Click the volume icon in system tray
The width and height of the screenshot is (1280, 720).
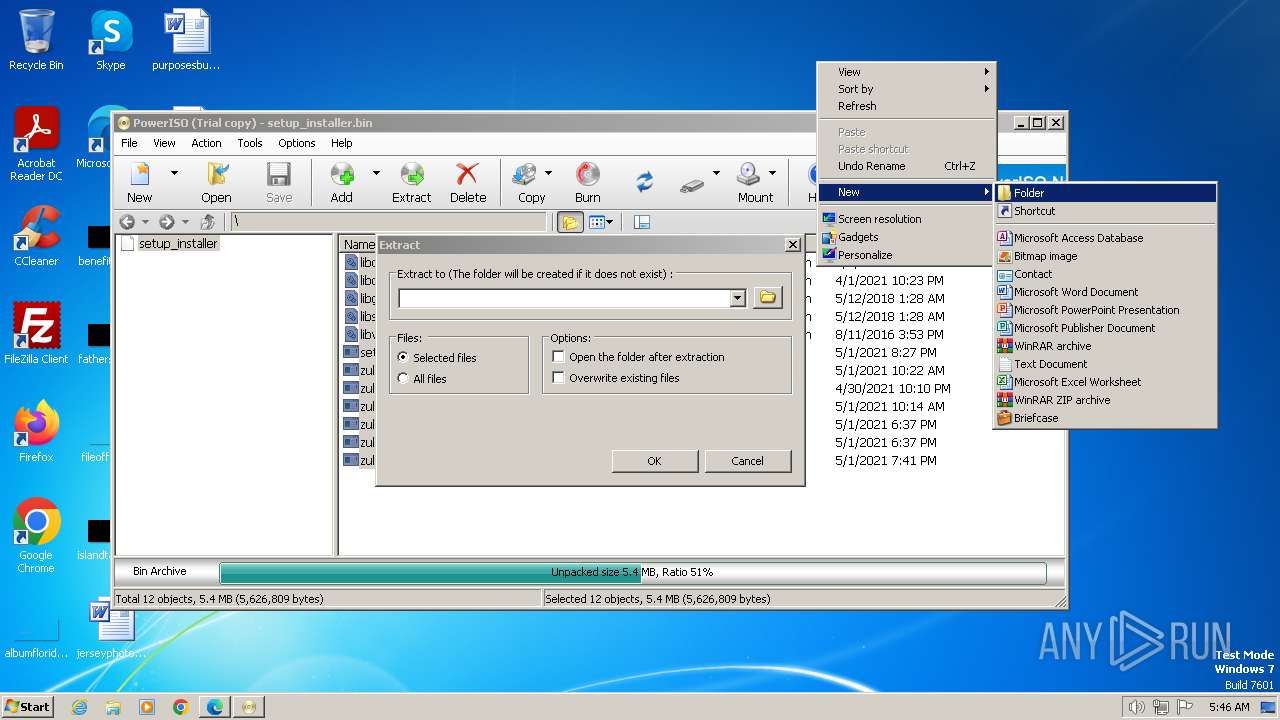(x=1136, y=707)
